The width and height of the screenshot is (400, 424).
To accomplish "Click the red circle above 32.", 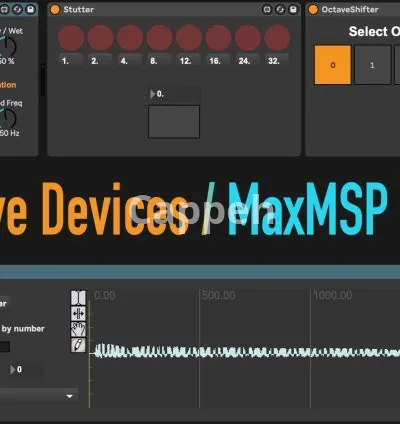I will [277, 38].
